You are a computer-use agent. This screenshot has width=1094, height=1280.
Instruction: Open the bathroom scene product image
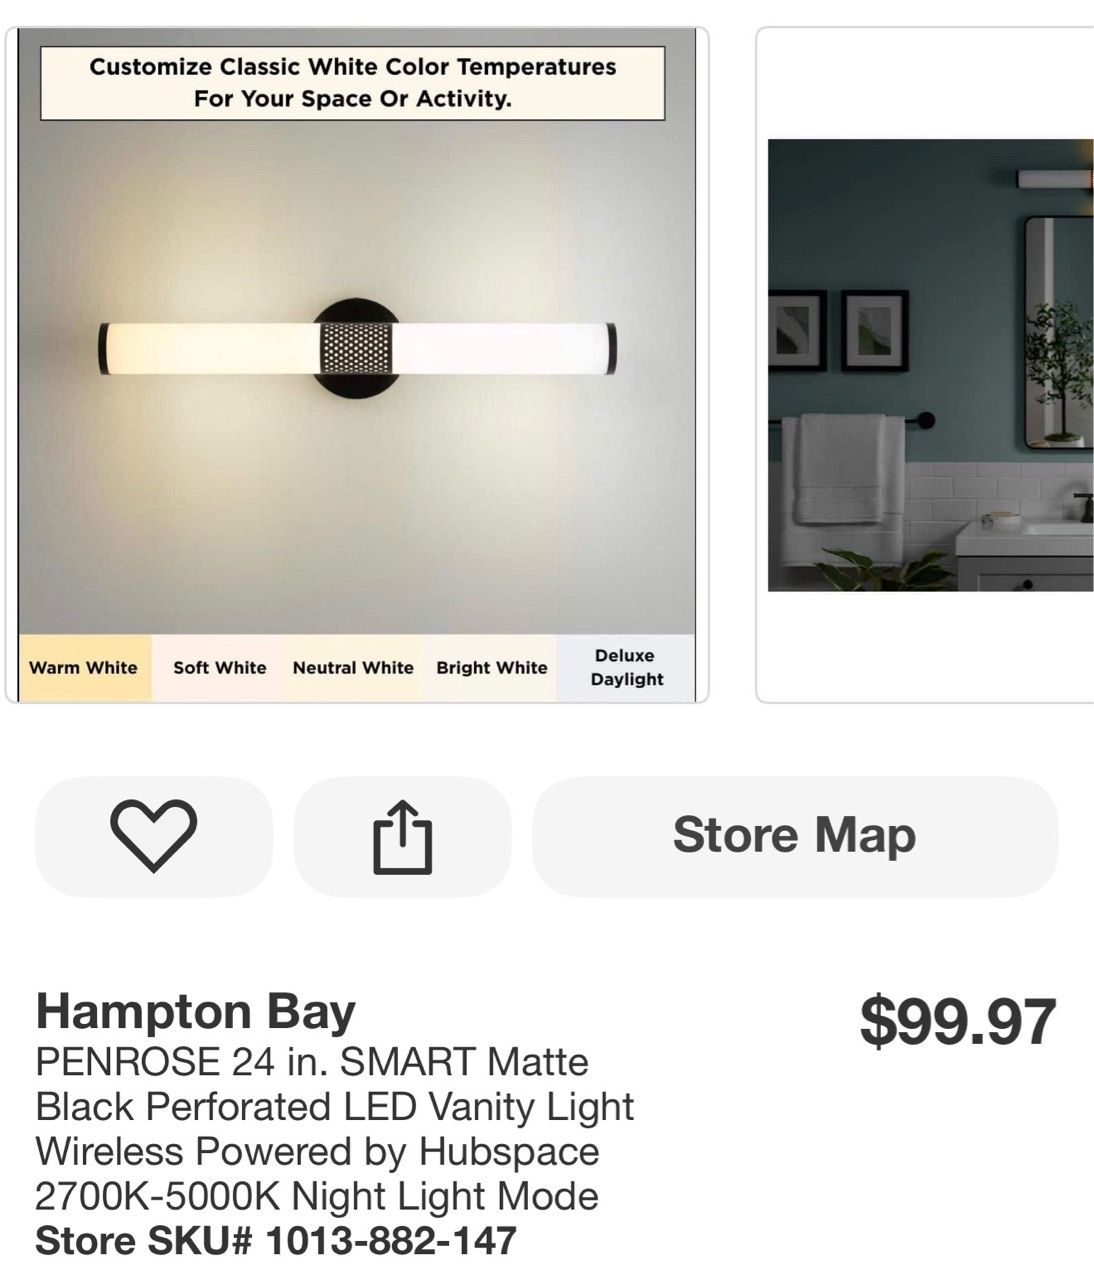tap(931, 365)
